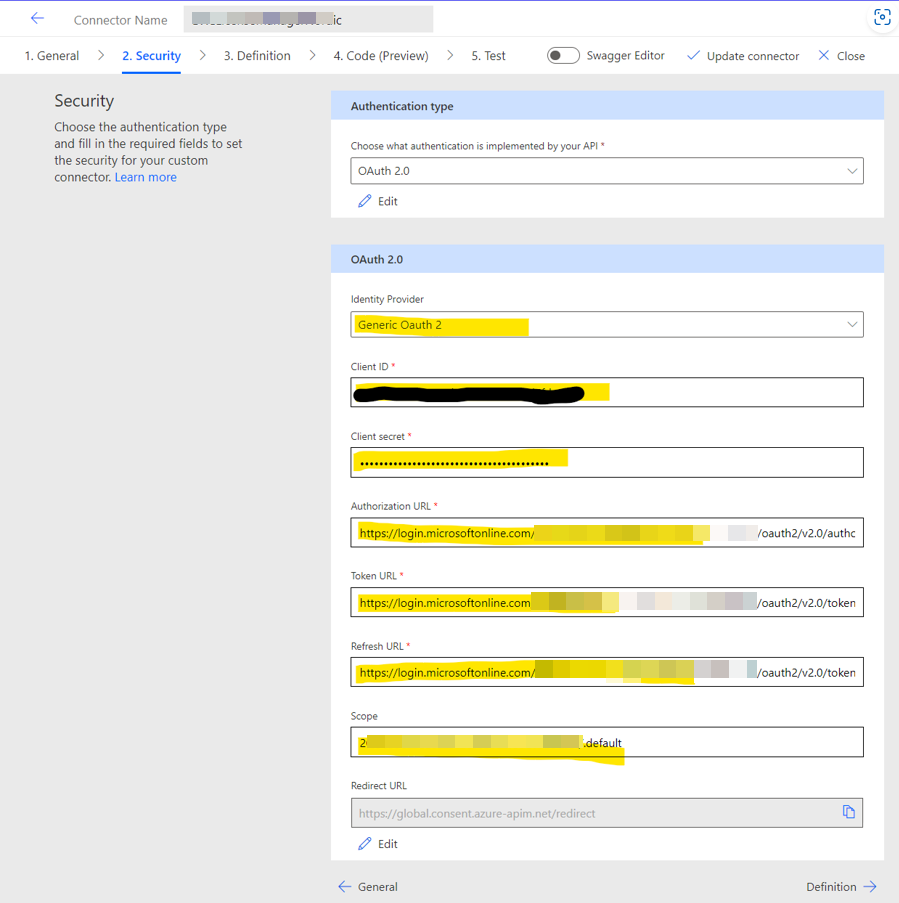The image size is (899, 903).
Task: Click the back arrow beside Connector Name
Action: click(37, 17)
